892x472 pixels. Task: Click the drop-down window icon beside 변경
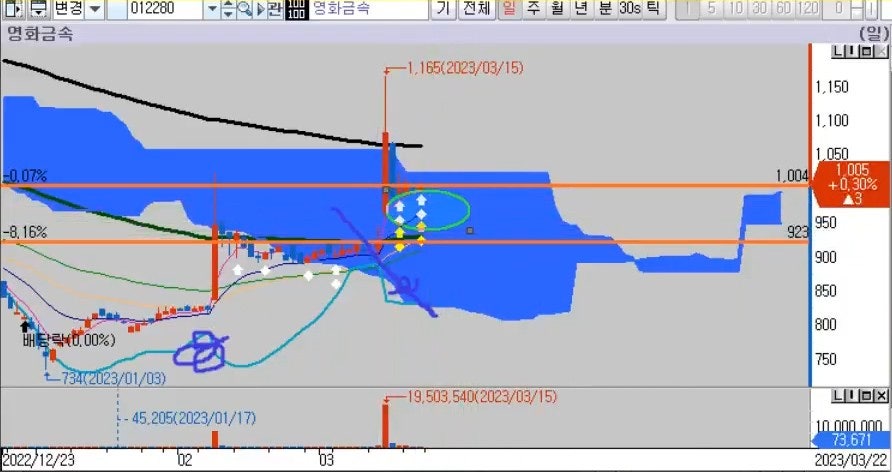(x=39, y=9)
